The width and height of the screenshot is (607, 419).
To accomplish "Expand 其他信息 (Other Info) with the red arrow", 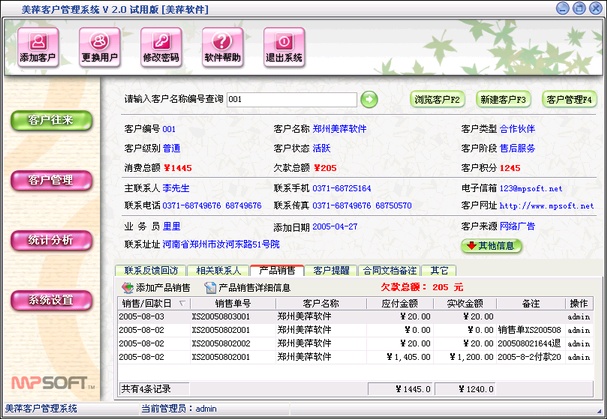I will pyautogui.click(x=493, y=245).
